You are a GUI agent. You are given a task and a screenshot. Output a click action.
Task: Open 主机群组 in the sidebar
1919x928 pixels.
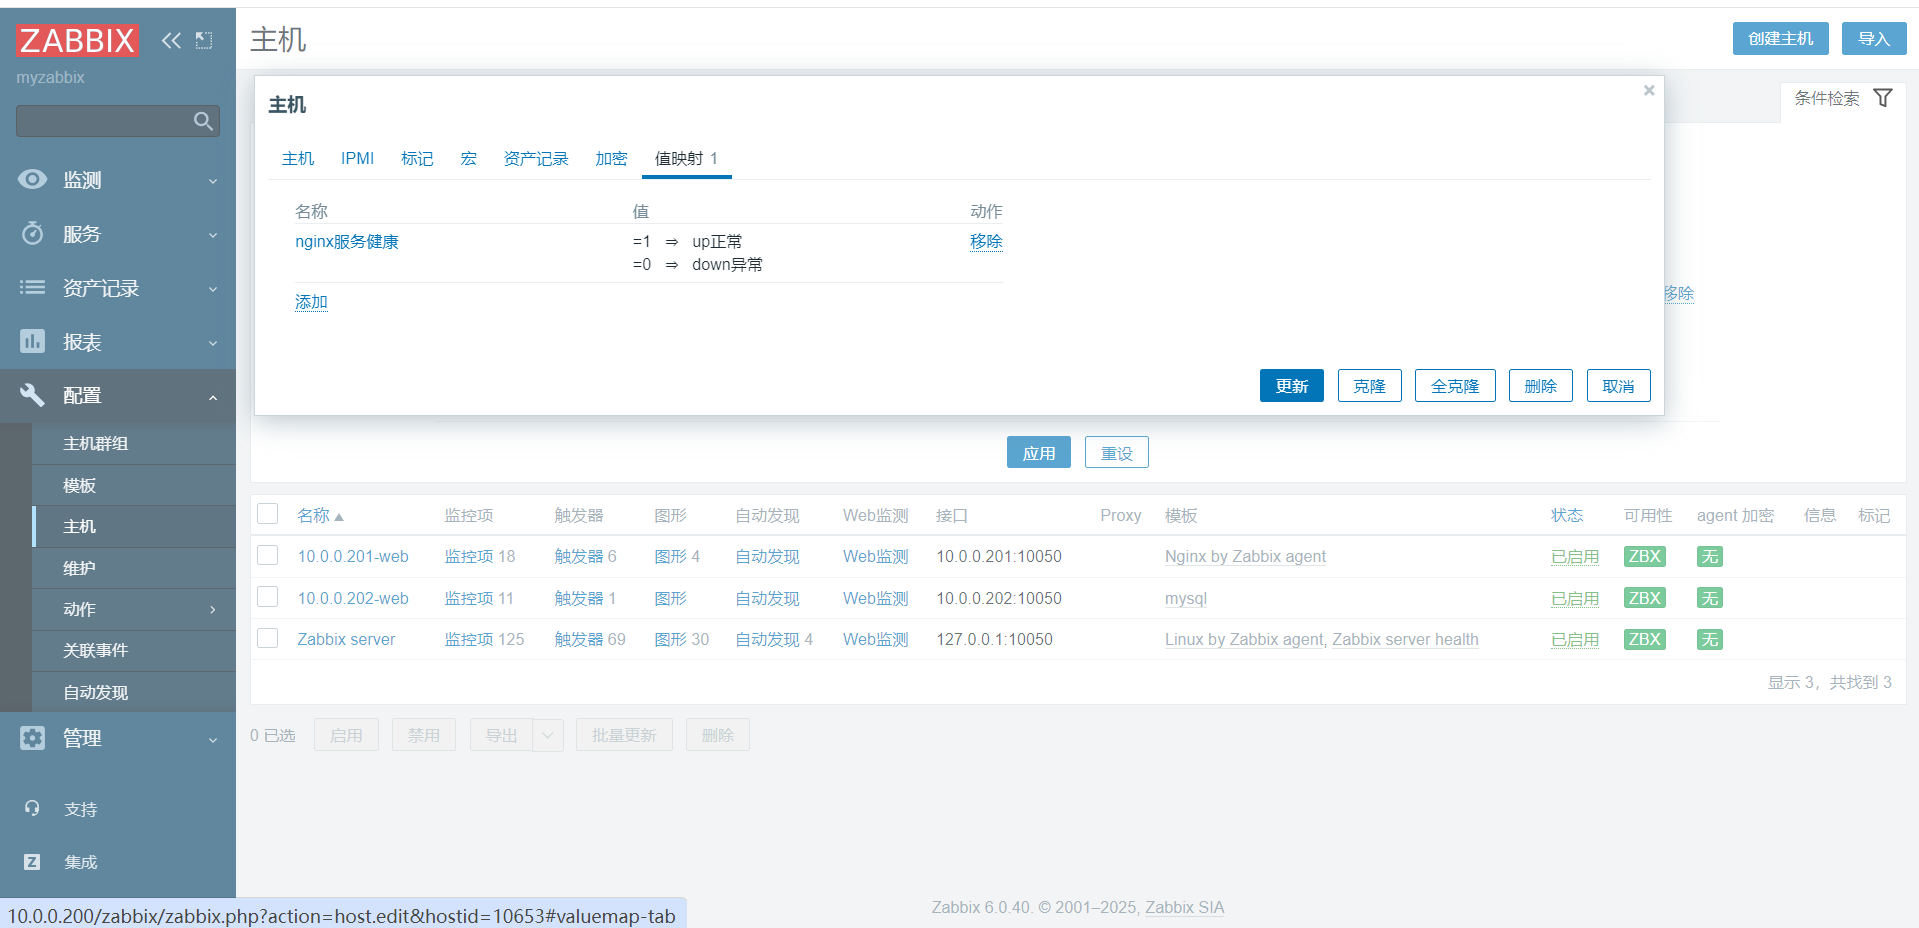134,444
